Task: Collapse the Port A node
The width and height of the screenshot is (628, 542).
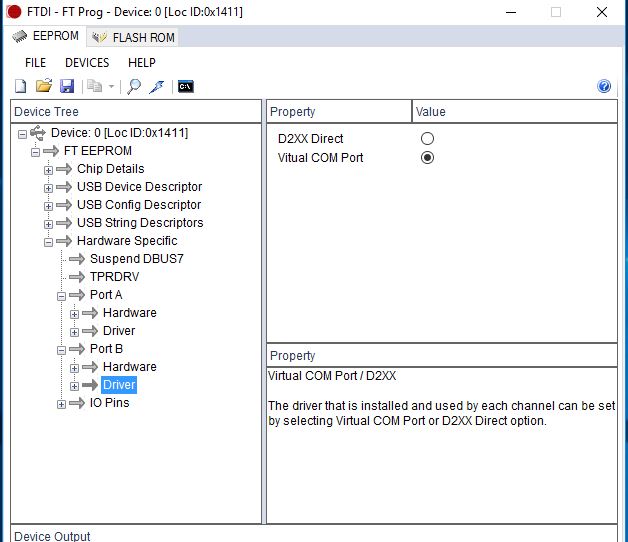Action: (x=61, y=296)
